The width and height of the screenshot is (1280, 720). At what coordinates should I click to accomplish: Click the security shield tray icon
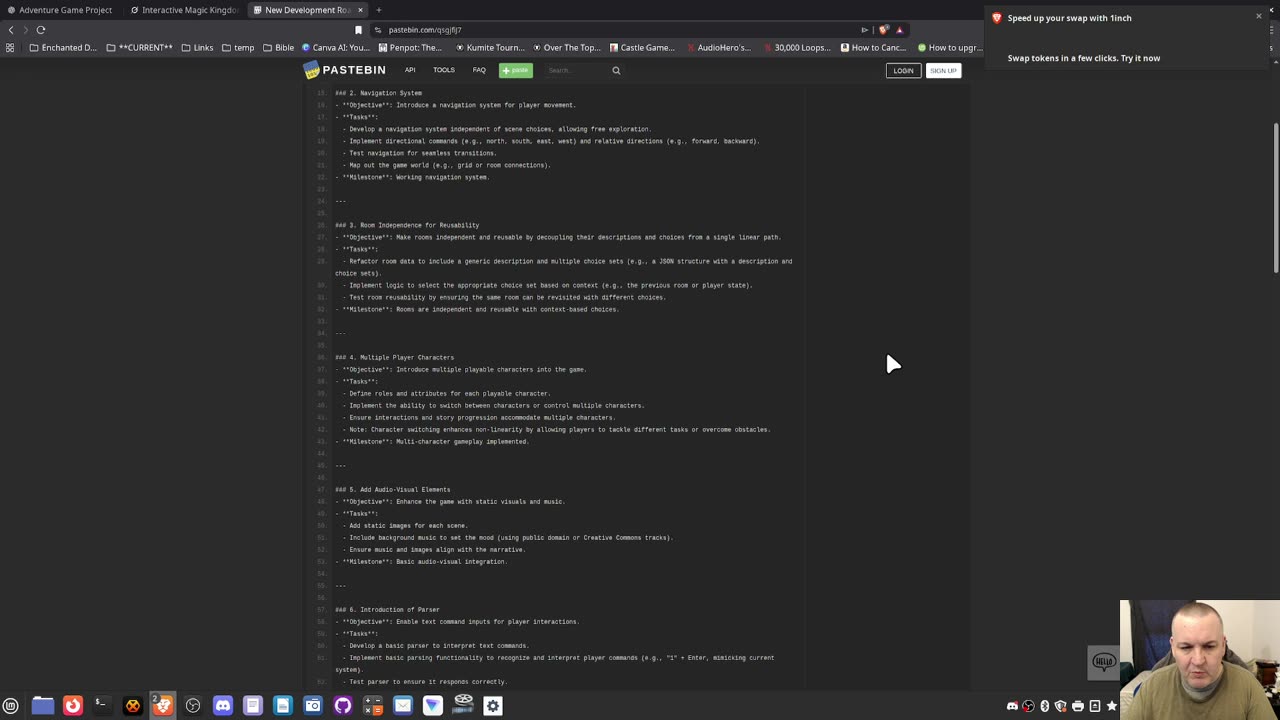(x=1061, y=706)
